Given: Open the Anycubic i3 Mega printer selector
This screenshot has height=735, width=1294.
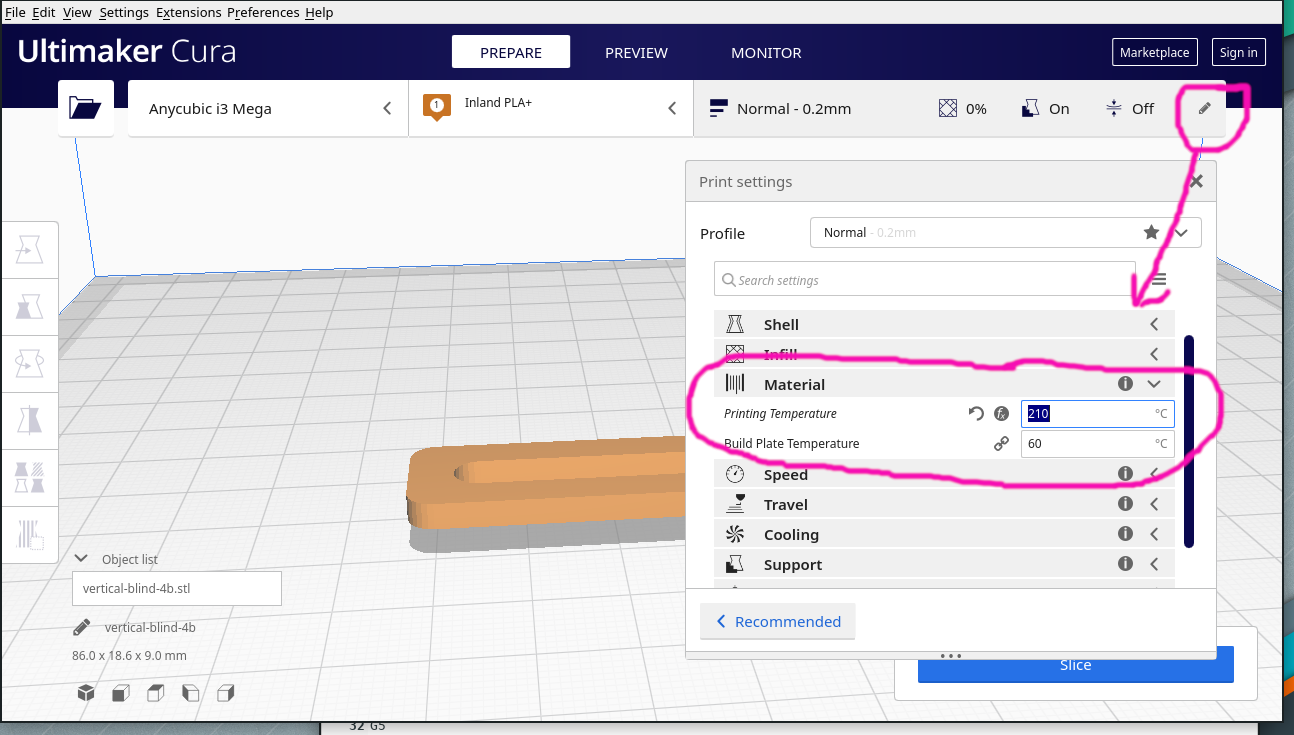Looking at the screenshot, I should tap(268, 108).
